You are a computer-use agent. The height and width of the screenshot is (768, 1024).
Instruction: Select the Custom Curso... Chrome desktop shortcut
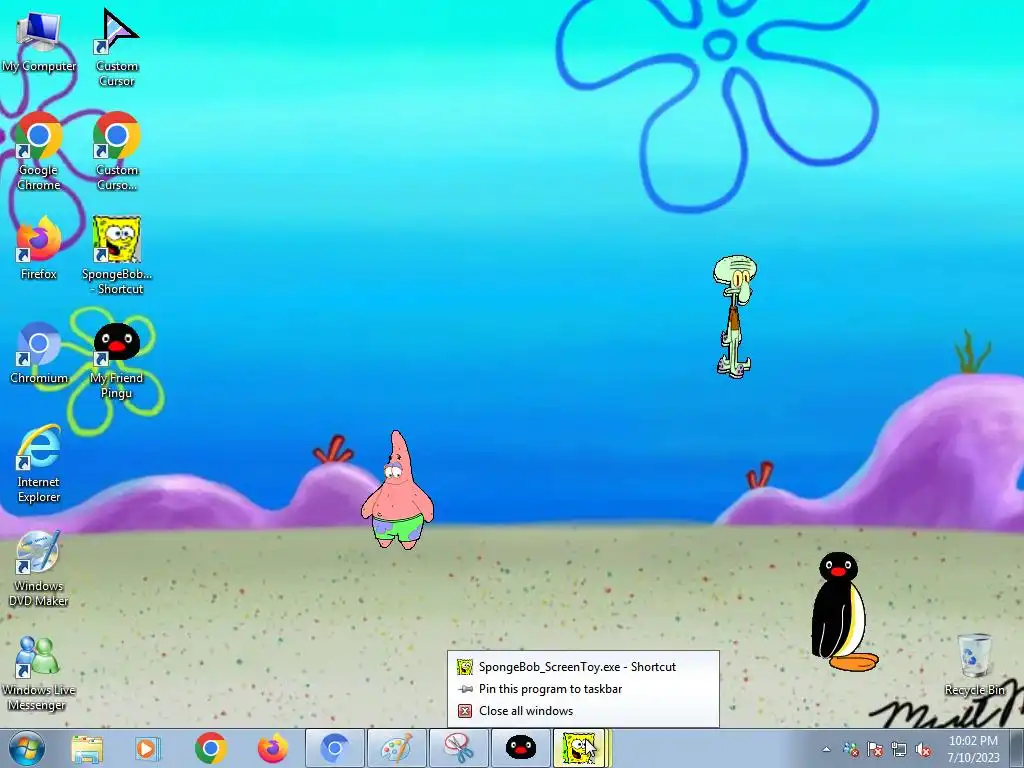click(116, 152)
